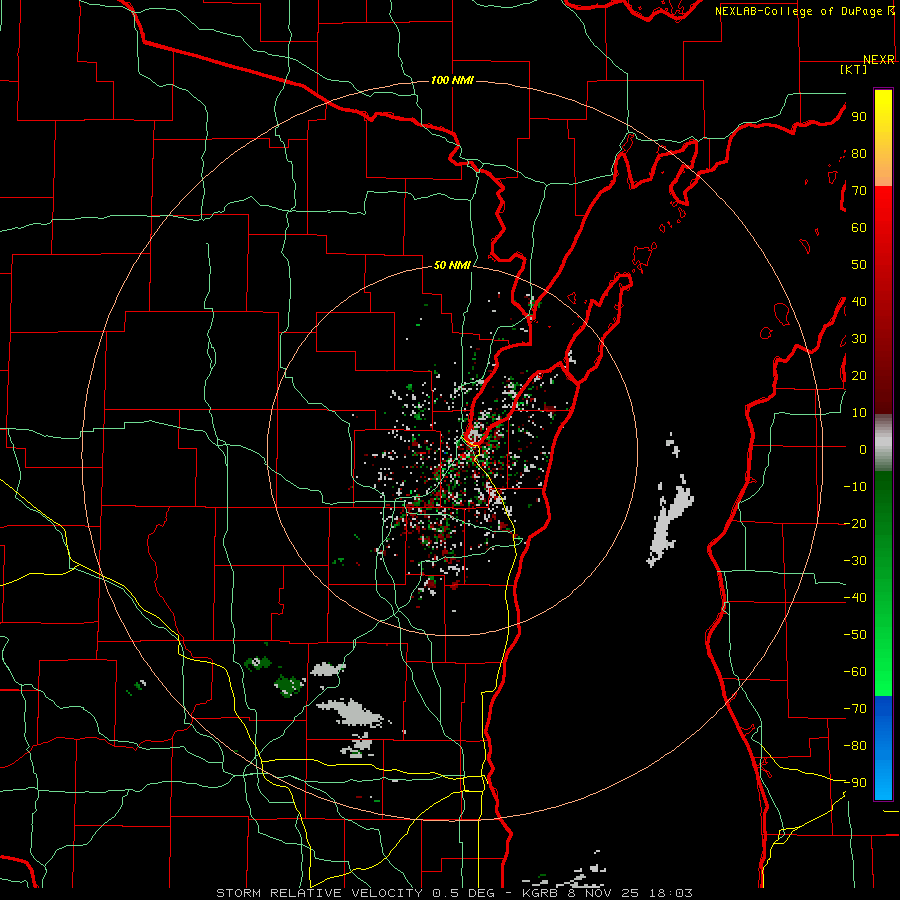This screenshot has width=900, height=900.
Task: Click the -80 value on the velocity scale
Action: point(855,746)
